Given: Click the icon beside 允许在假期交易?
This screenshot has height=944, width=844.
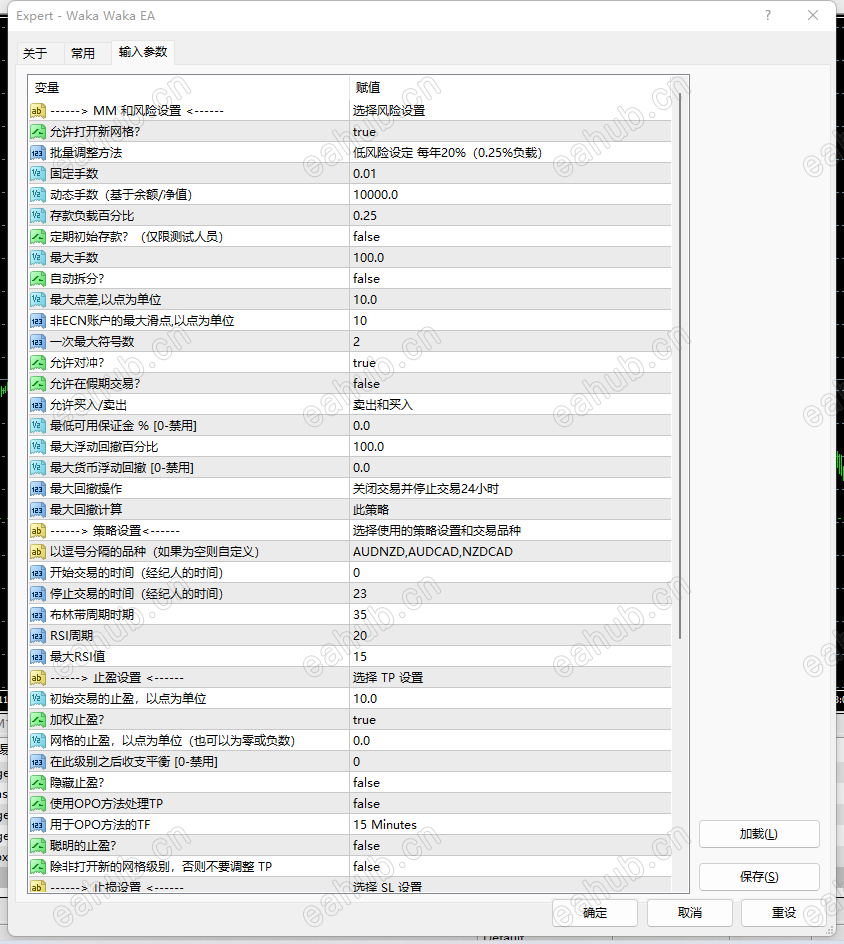Looking at the screenshot, I should pyautogui.click(x=37, y=384).
